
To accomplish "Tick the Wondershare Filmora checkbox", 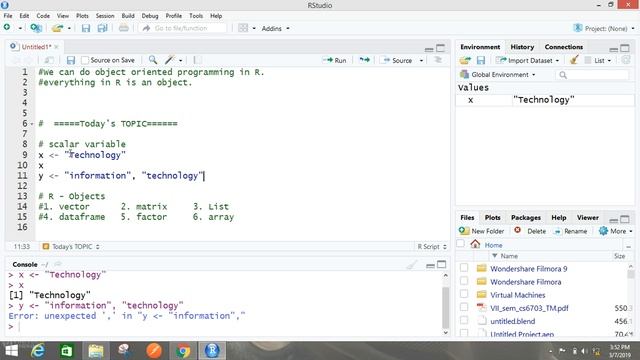I will 464,281.
